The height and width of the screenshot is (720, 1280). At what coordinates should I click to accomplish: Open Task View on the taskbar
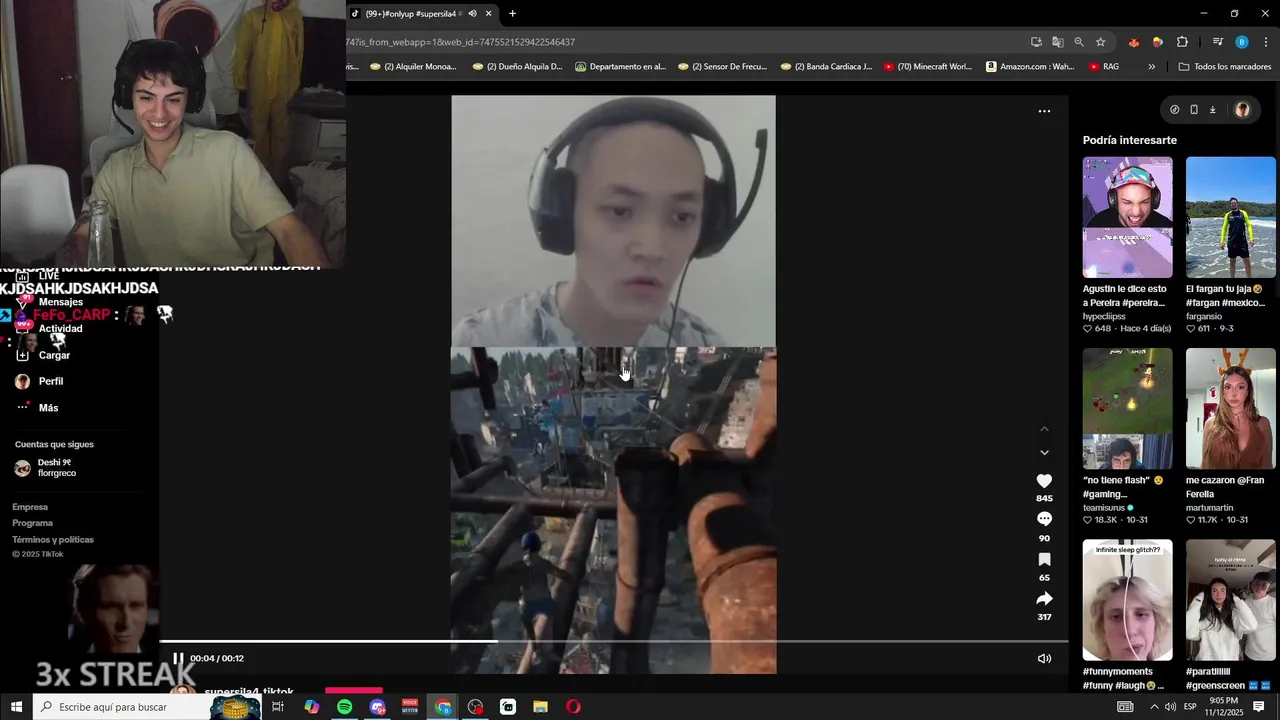(278, 707)
